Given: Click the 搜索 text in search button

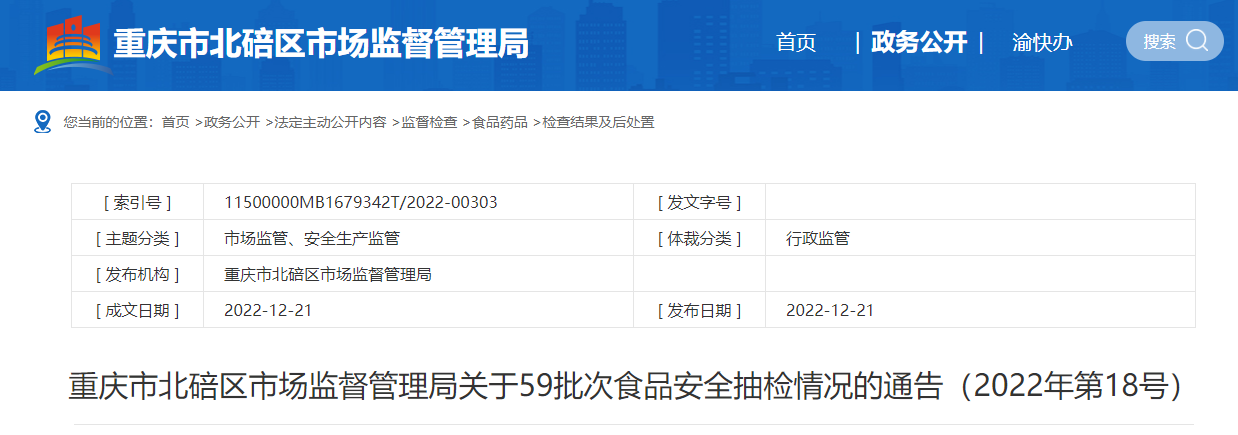Looking at the screenshot, I should (1159, 42).
